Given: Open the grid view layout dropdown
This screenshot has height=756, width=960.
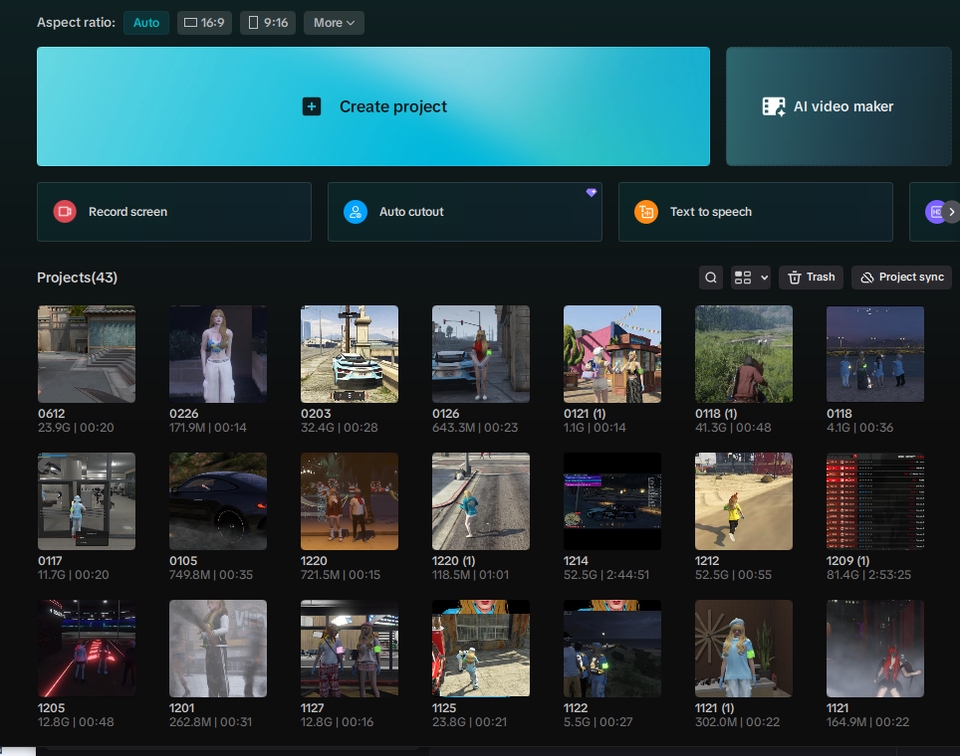Looking at the screenshot, I should click(x=750, y=277).
